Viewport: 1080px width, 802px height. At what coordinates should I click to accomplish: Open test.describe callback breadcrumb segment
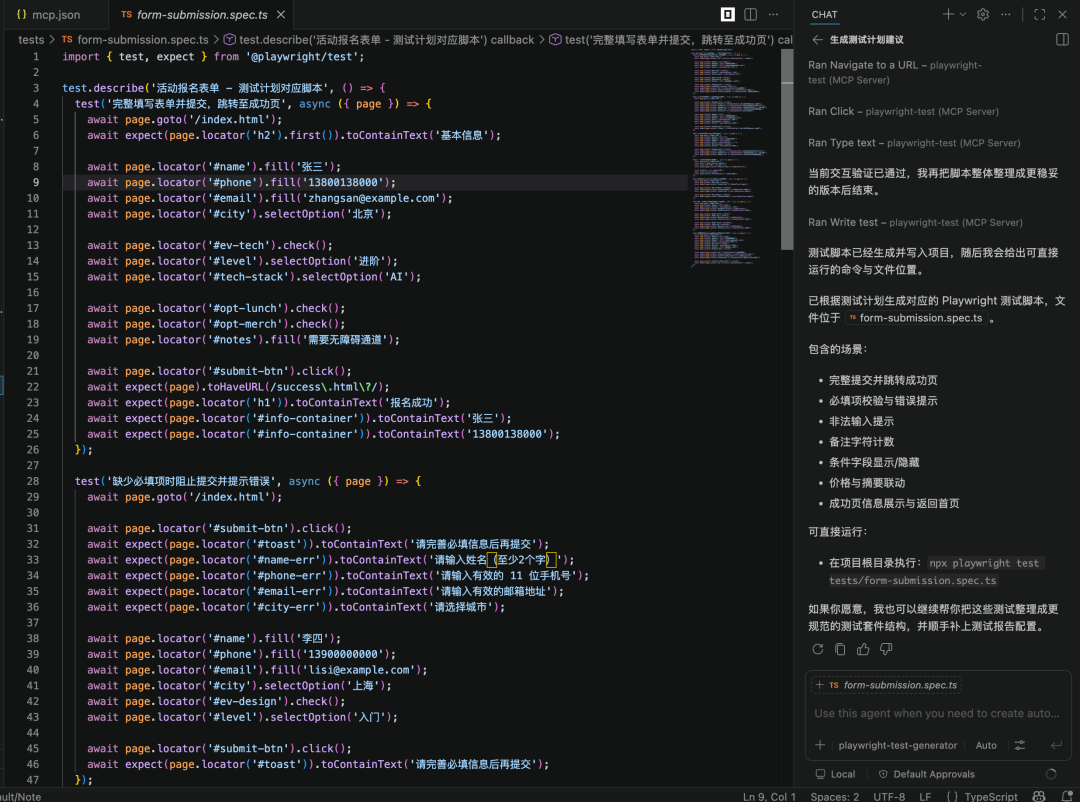[379, 40]
